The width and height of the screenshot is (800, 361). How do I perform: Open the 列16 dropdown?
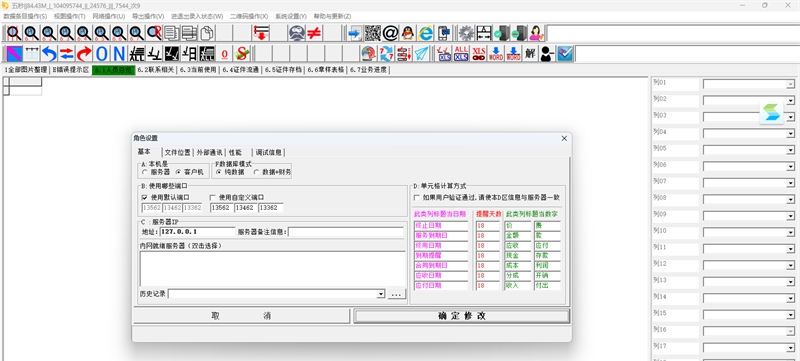coord(791,332)
